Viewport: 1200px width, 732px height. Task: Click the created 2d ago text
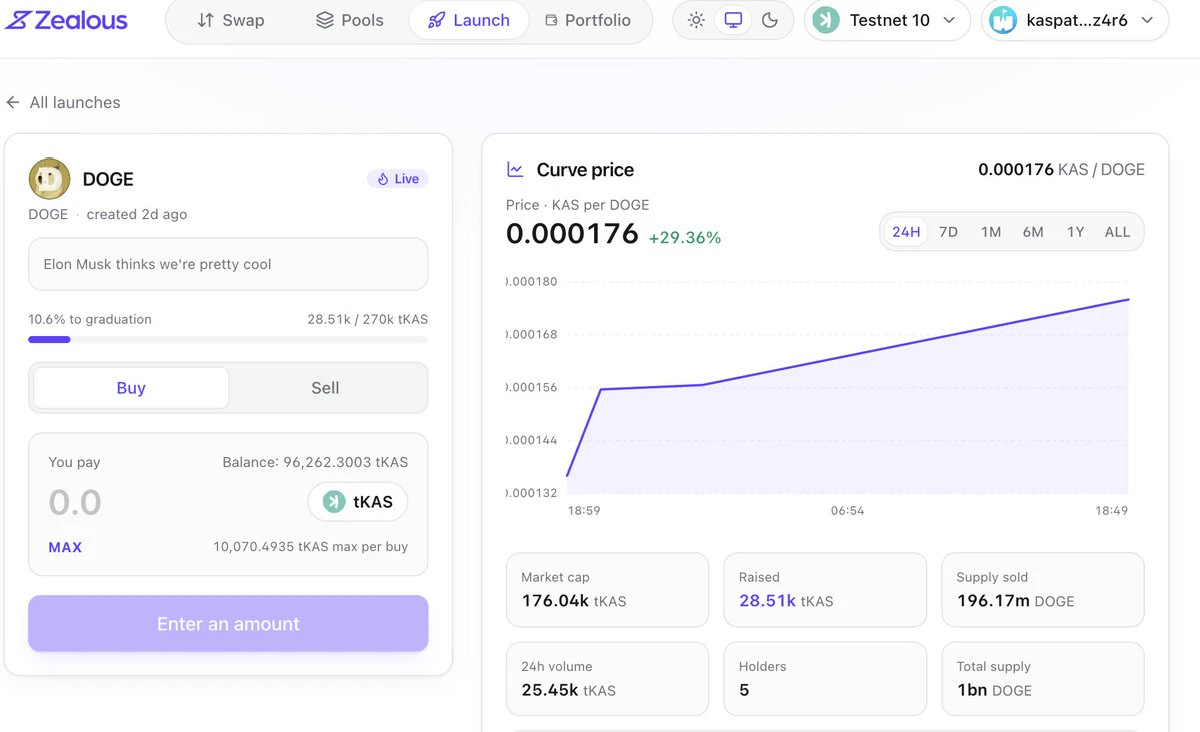click(x=137, y=214)
